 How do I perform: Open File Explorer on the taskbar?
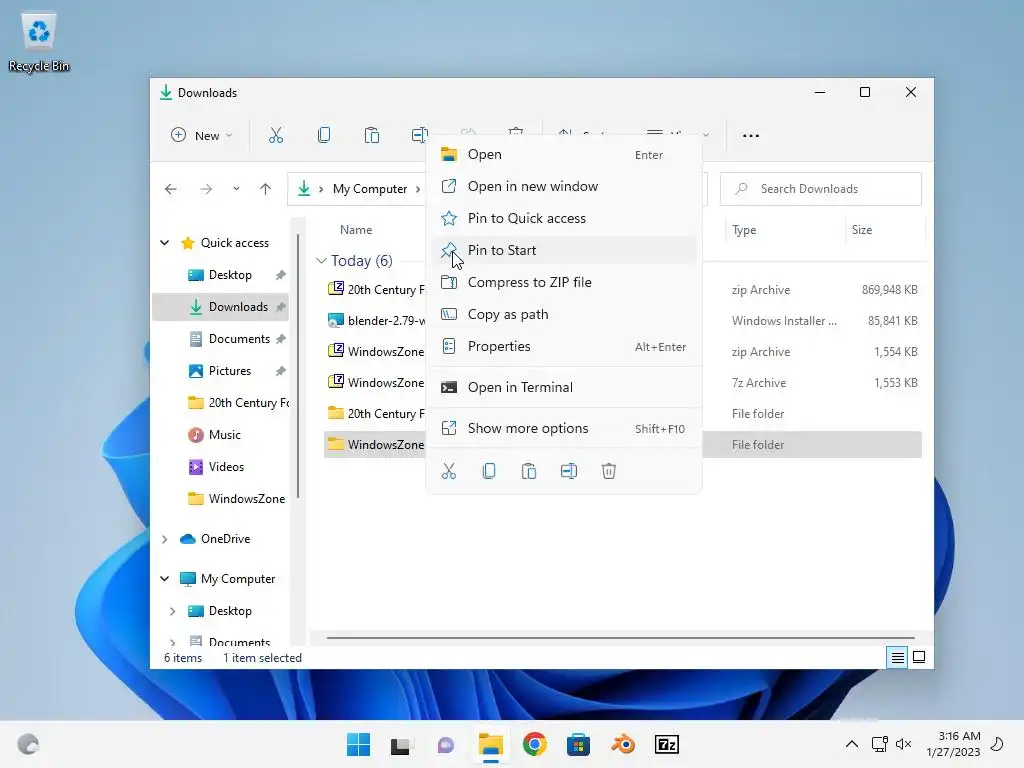490,744
